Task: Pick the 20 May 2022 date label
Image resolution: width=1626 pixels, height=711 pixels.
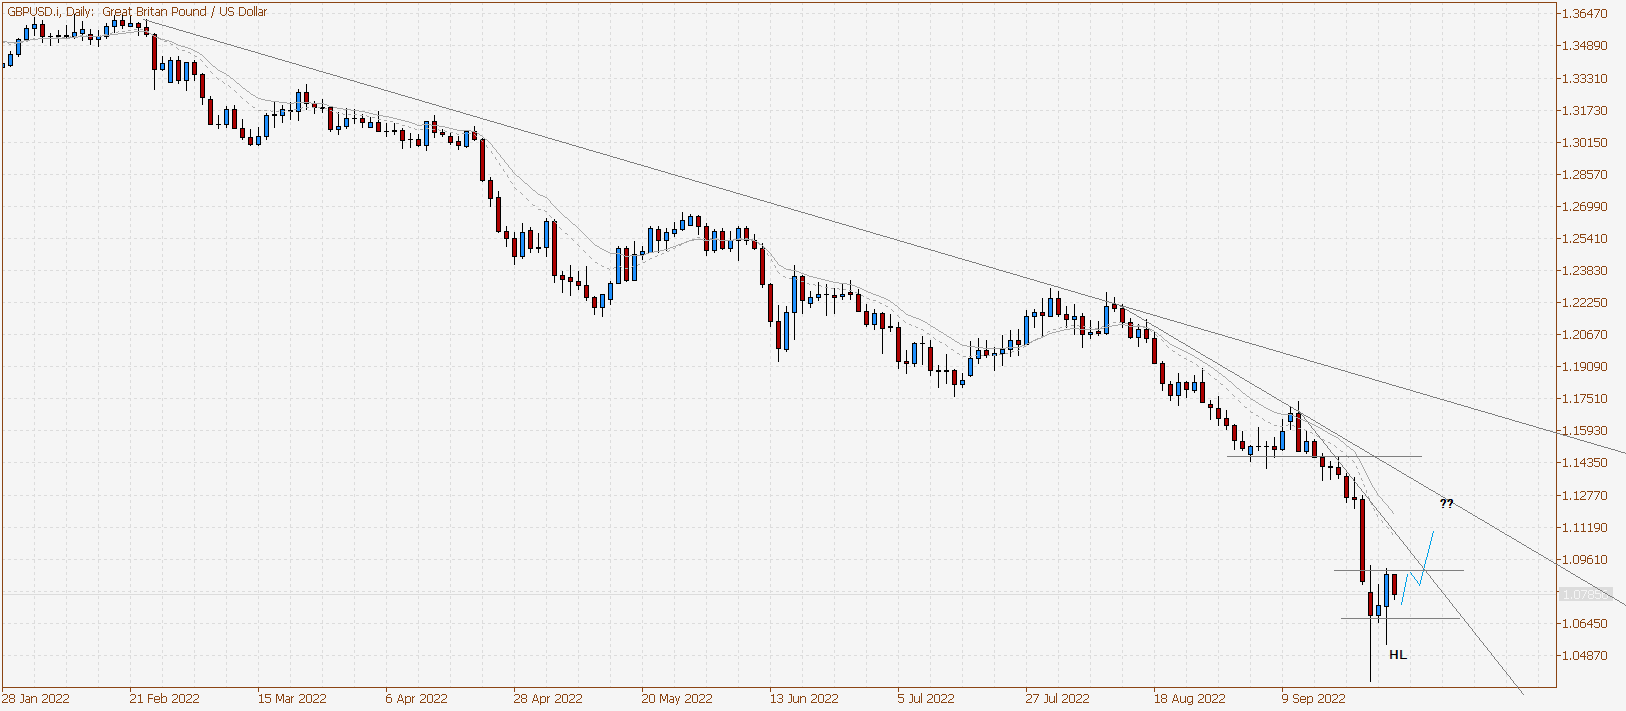Action: pos(677,699)
